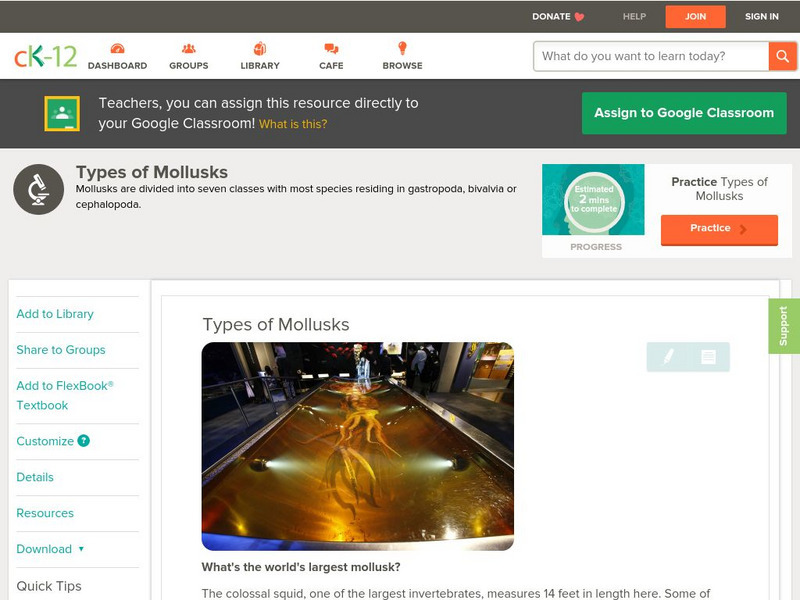
Task: Open the "What is this?" link
Action: 293,124
